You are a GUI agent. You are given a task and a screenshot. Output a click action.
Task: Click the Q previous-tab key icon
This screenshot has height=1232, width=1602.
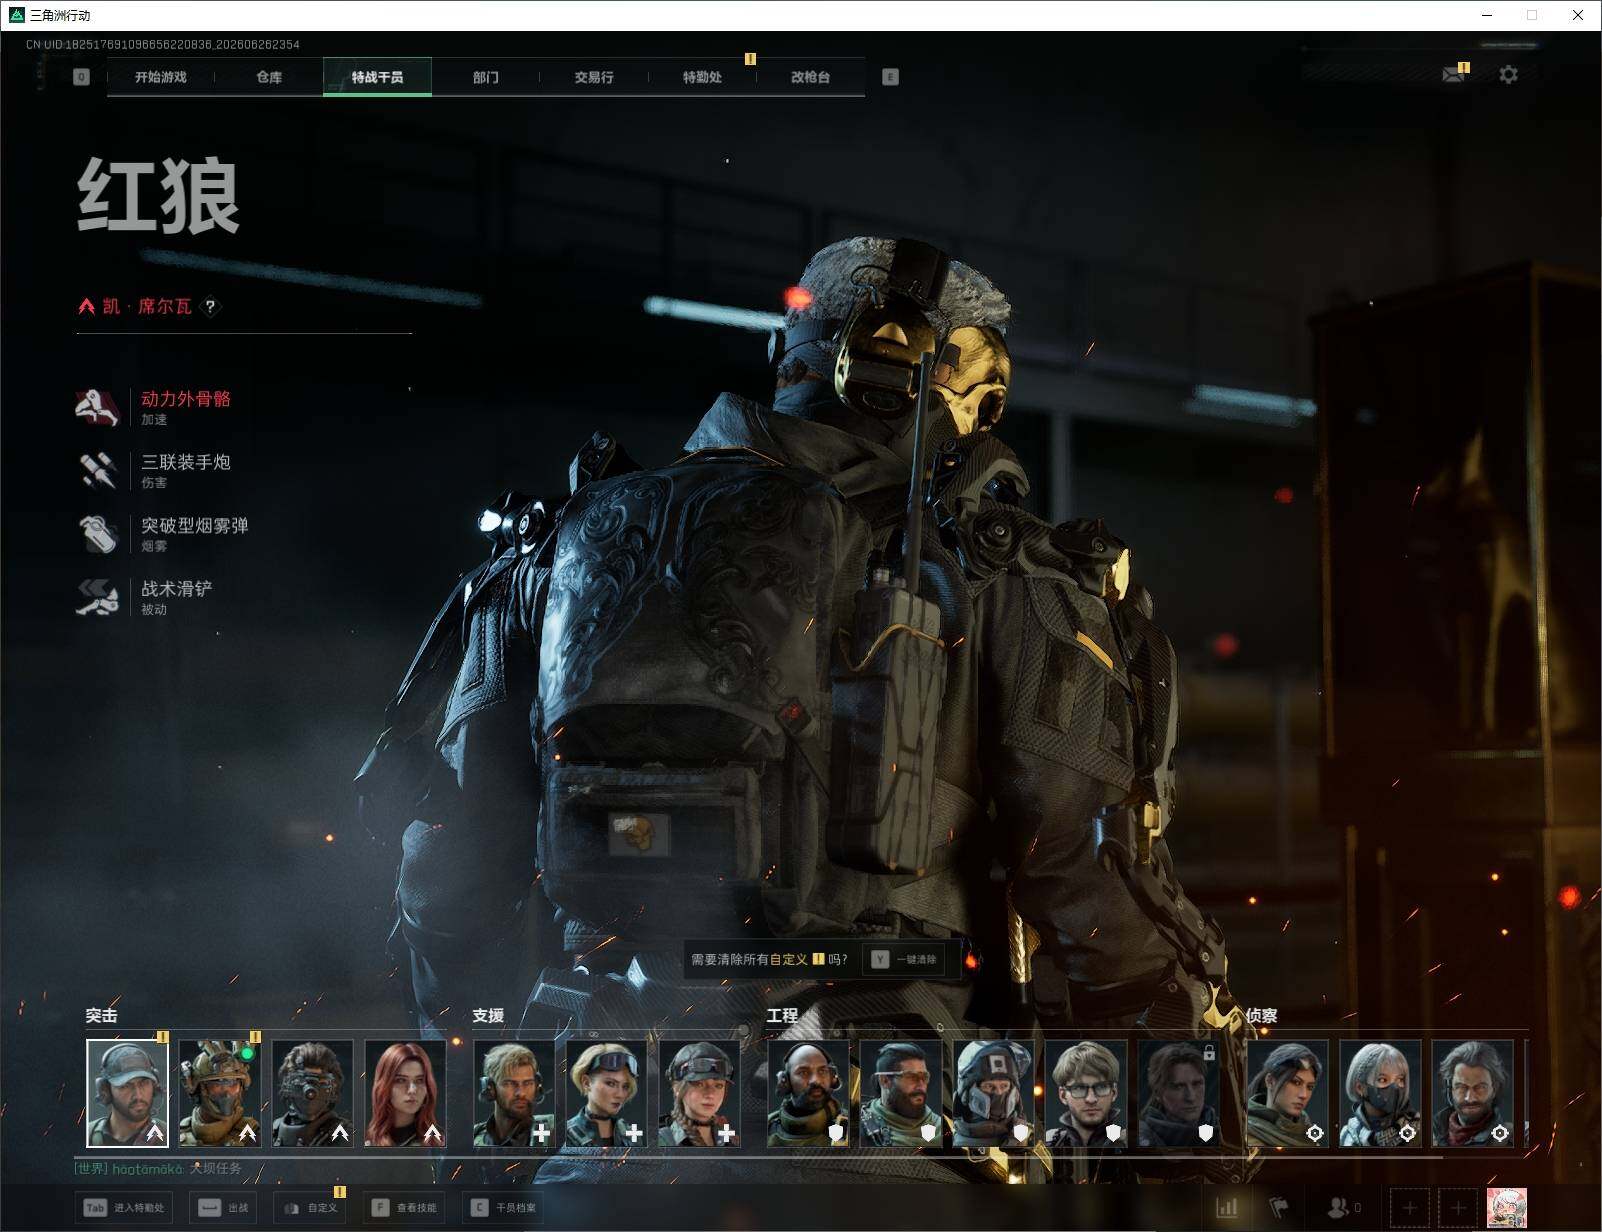click(81, 77)
